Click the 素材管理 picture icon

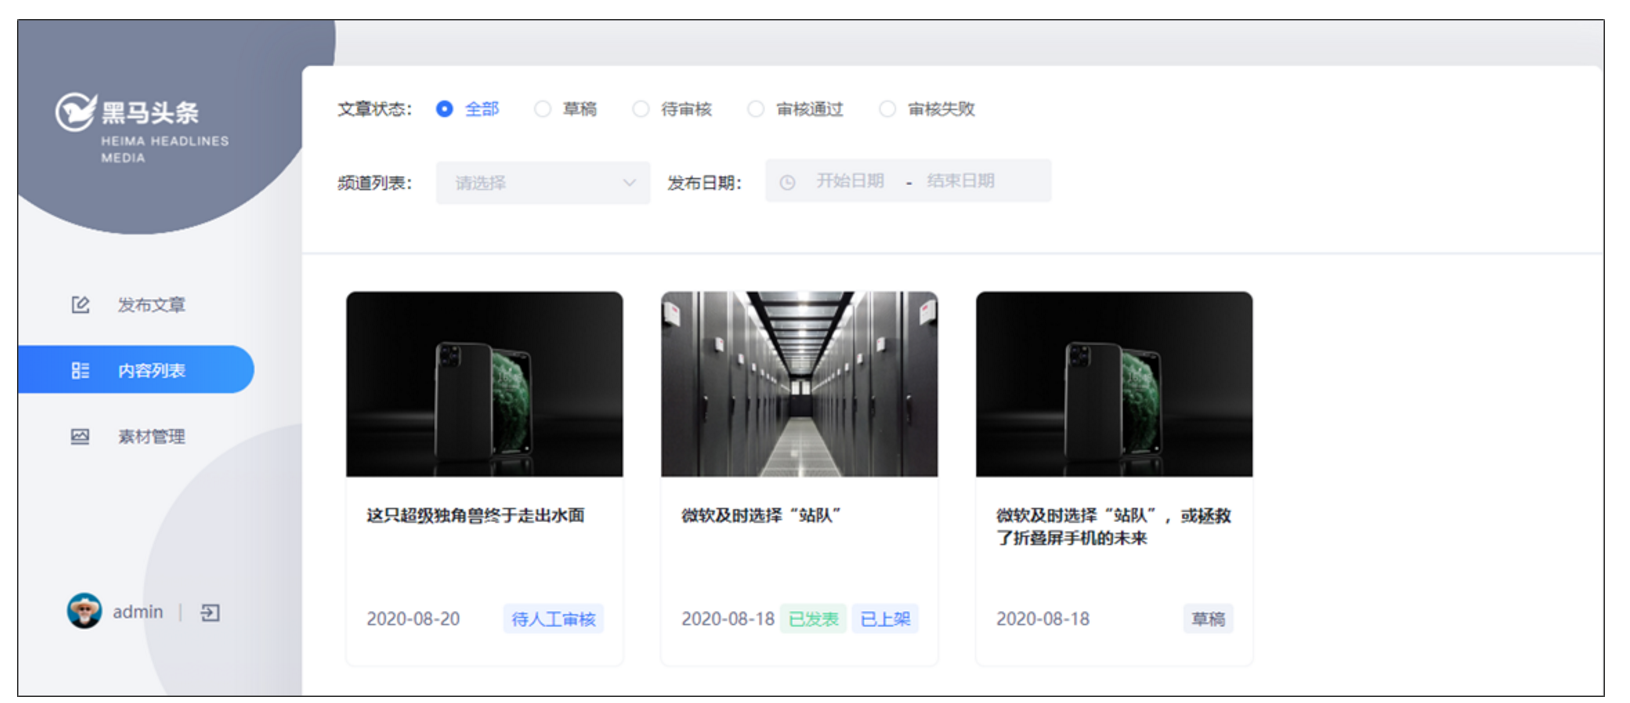pos(80,437)
